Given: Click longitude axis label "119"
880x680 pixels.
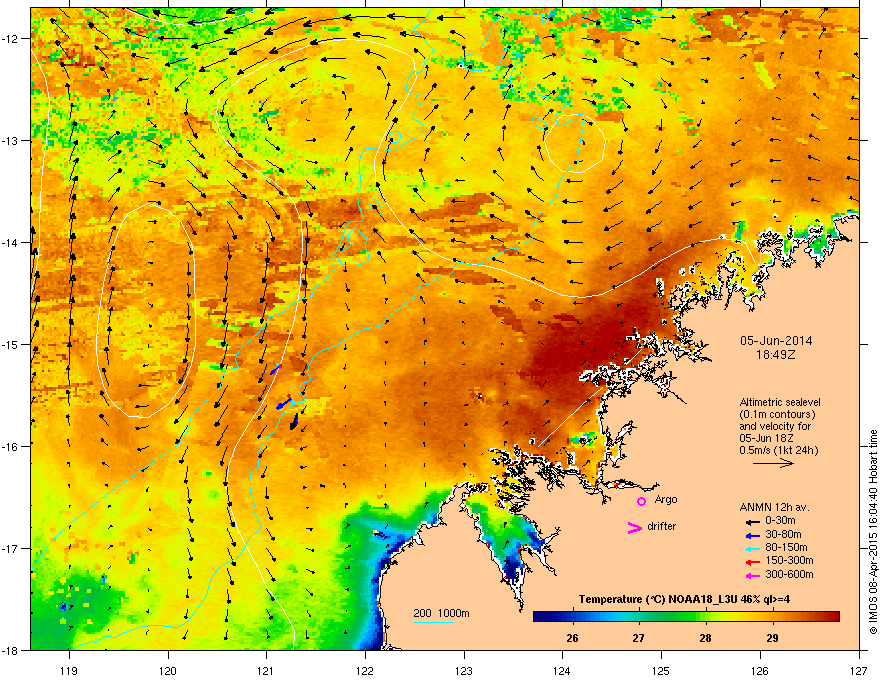Looking at the screenshot, I should pos(69,670).
